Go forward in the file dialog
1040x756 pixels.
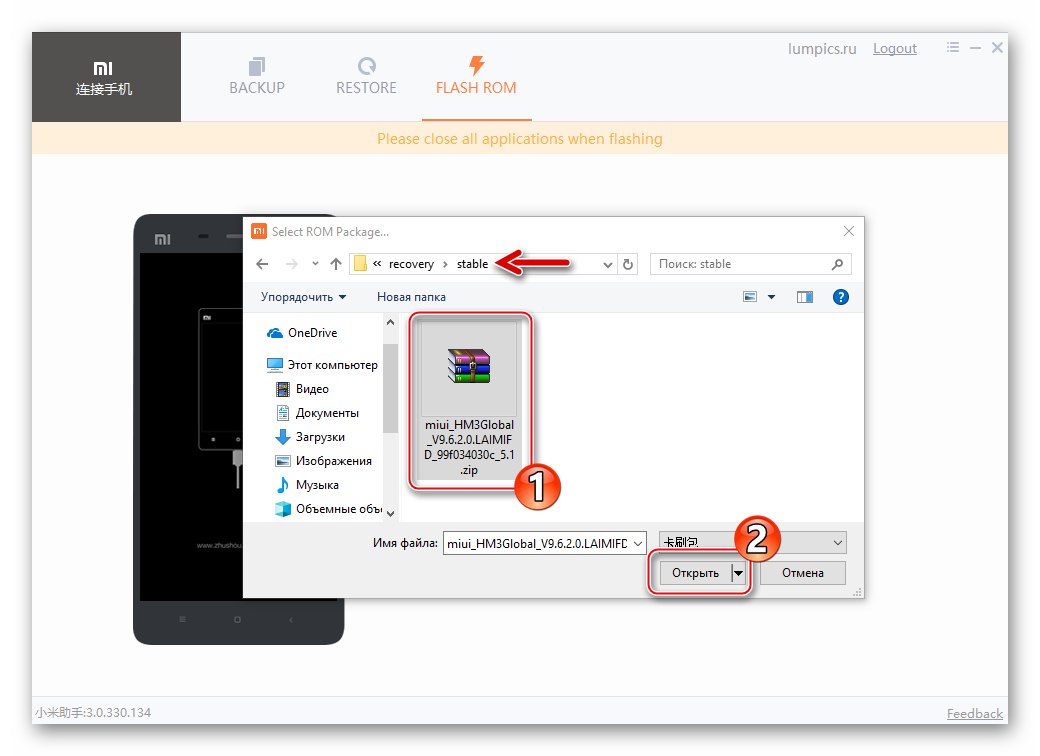pos(291,264)
